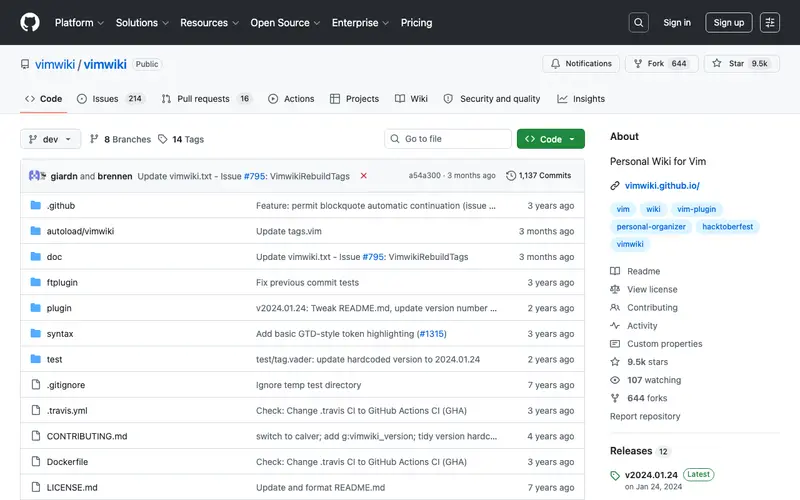This screenshot has width=800, height=500.
Task: Click the clock history icon beside 1,137 Commits
Action: pos(511,176)
